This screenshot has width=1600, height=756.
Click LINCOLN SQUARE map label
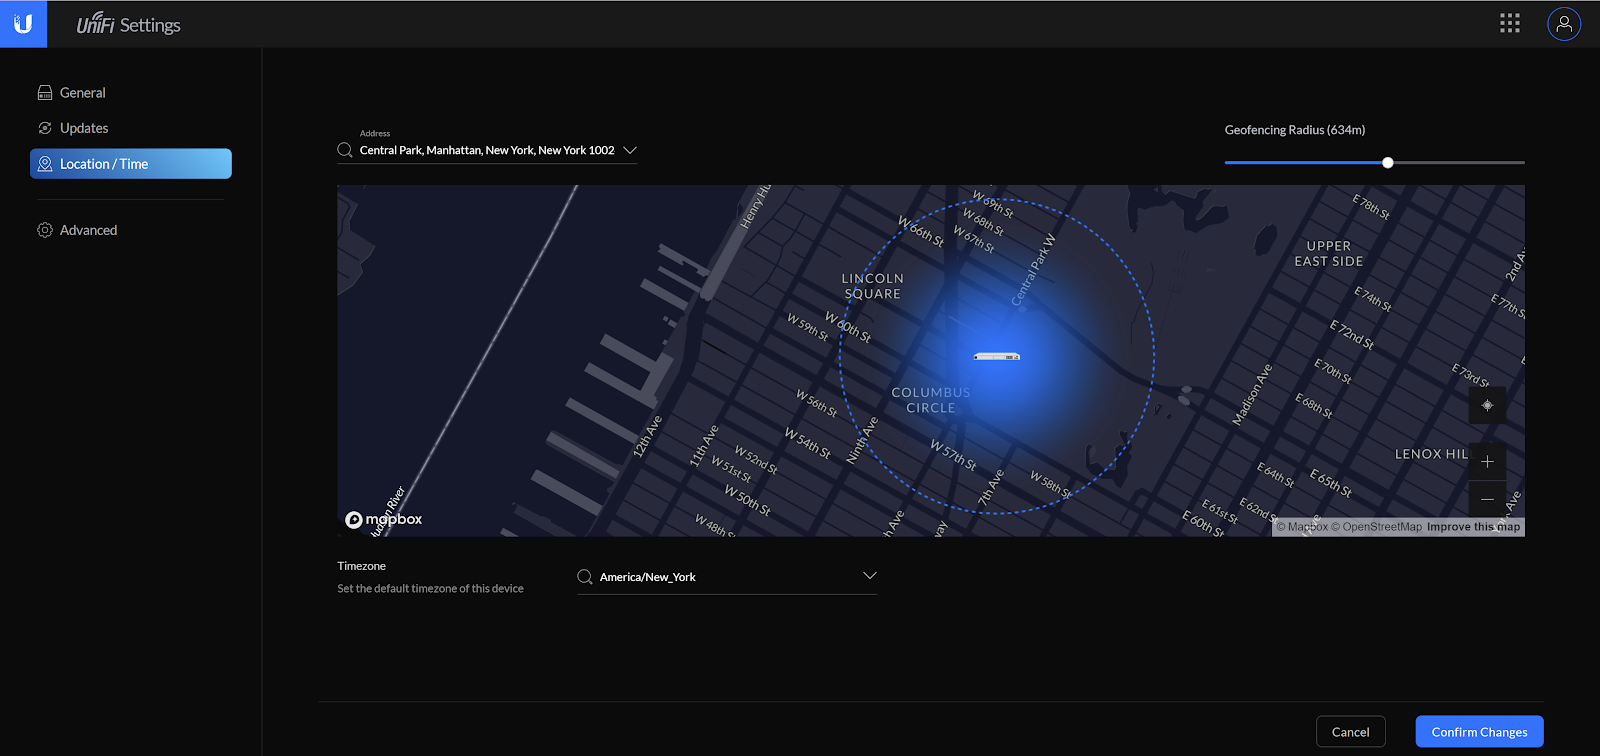(x=873, y=286)
